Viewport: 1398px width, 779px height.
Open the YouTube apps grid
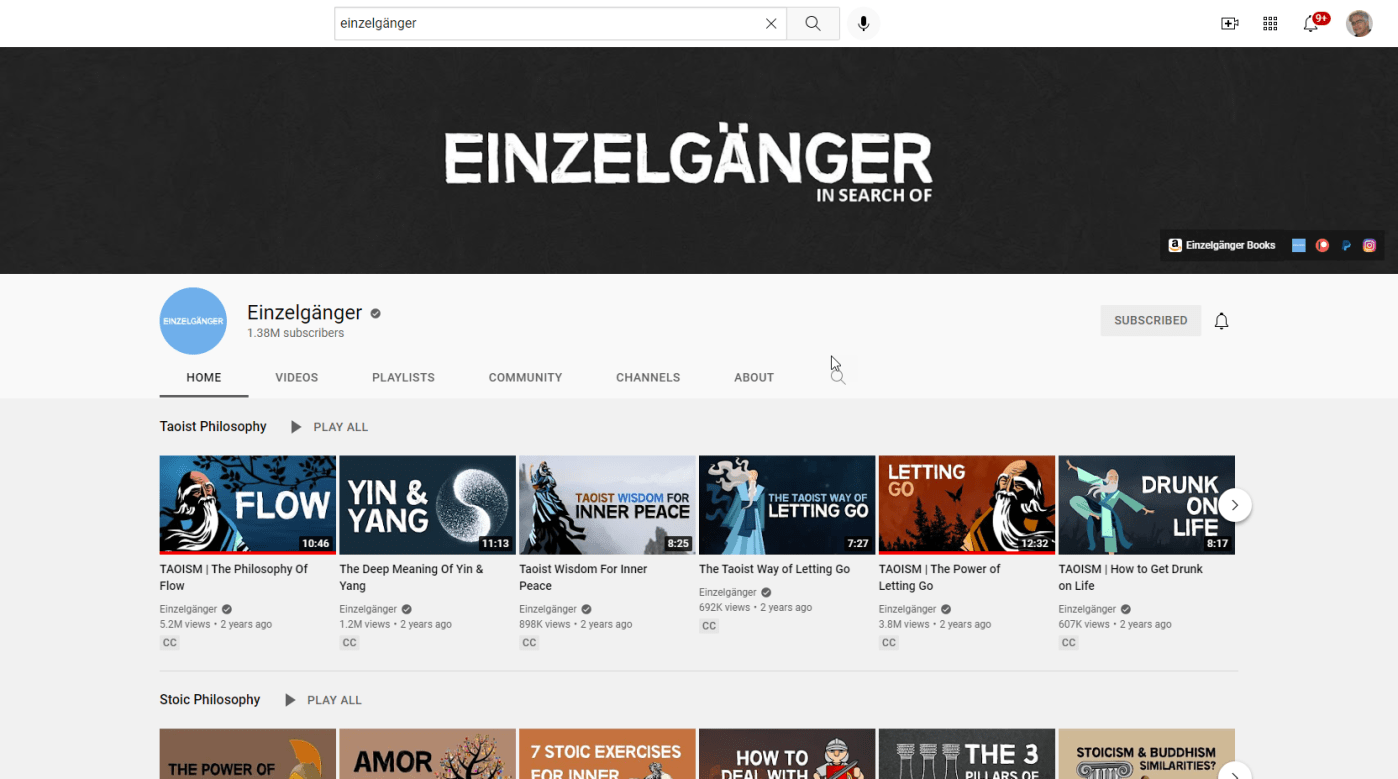[x=1270, y=24]
